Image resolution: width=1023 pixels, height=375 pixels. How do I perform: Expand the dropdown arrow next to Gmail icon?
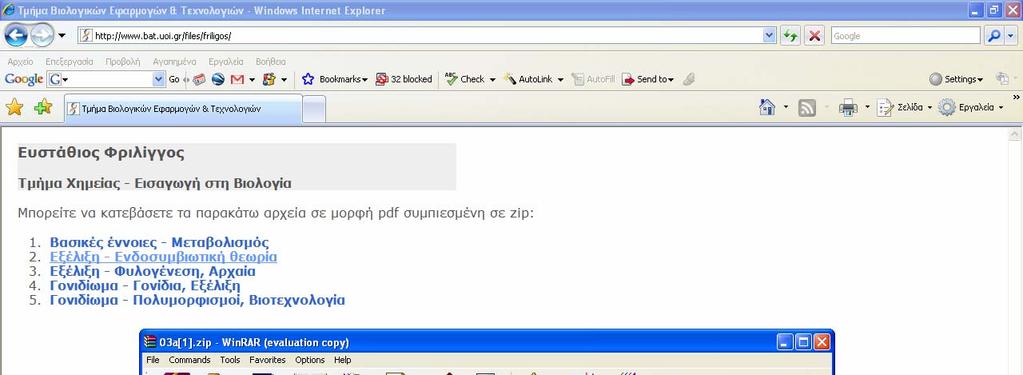click(x=252, y=80)
